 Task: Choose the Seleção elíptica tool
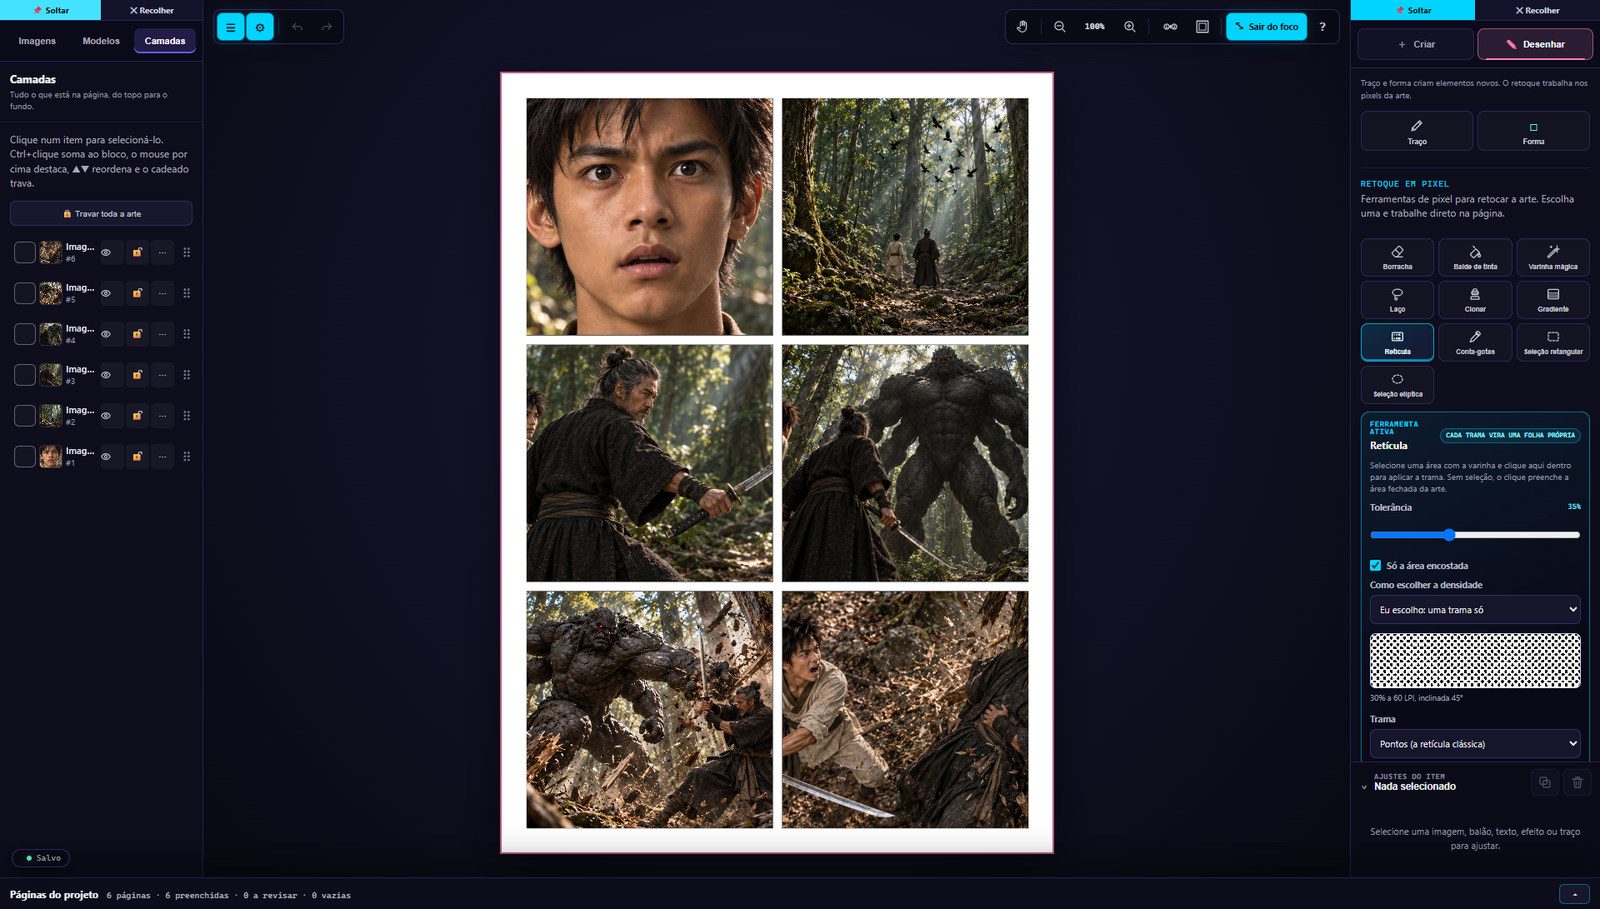click(x=1397, y=385)
